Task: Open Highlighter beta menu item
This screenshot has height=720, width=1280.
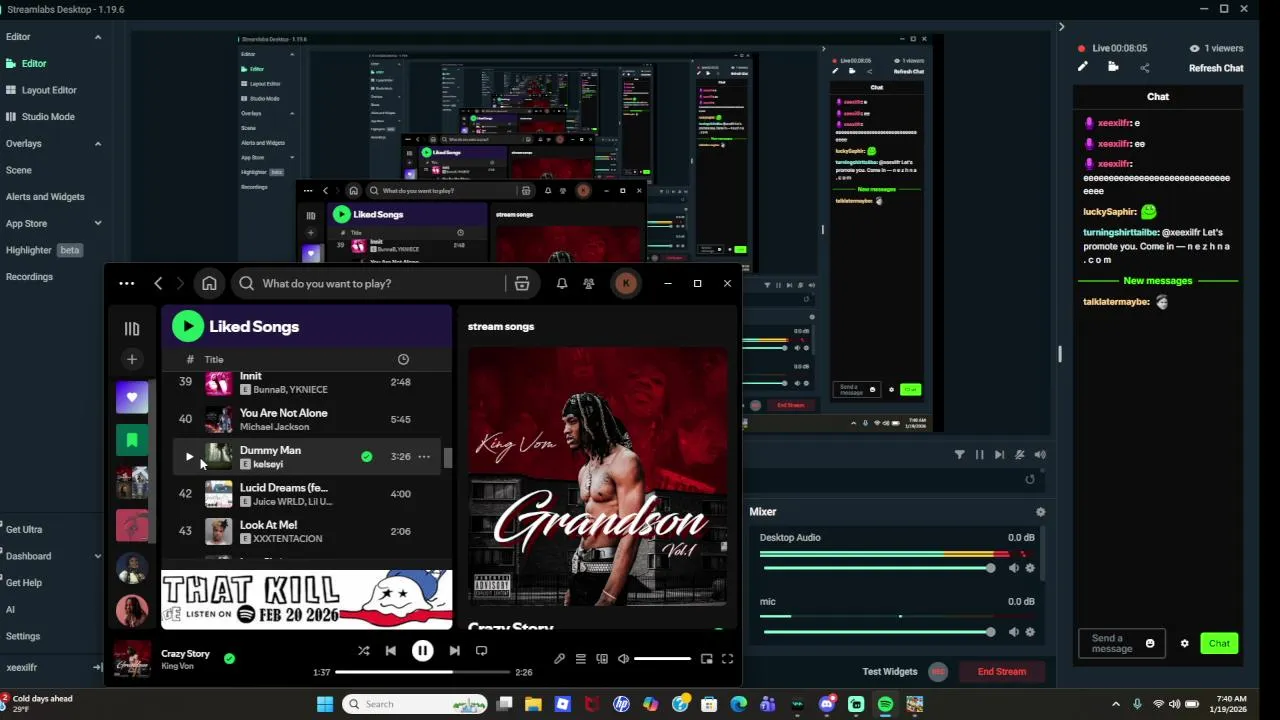Action: [44, 250]
